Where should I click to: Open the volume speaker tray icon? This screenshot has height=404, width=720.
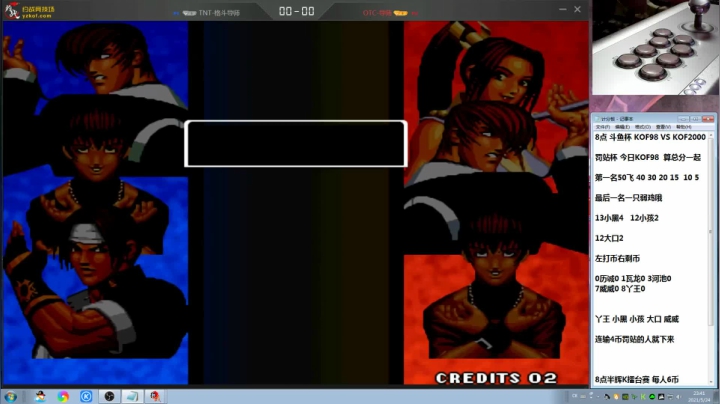(x=679, y=397)
